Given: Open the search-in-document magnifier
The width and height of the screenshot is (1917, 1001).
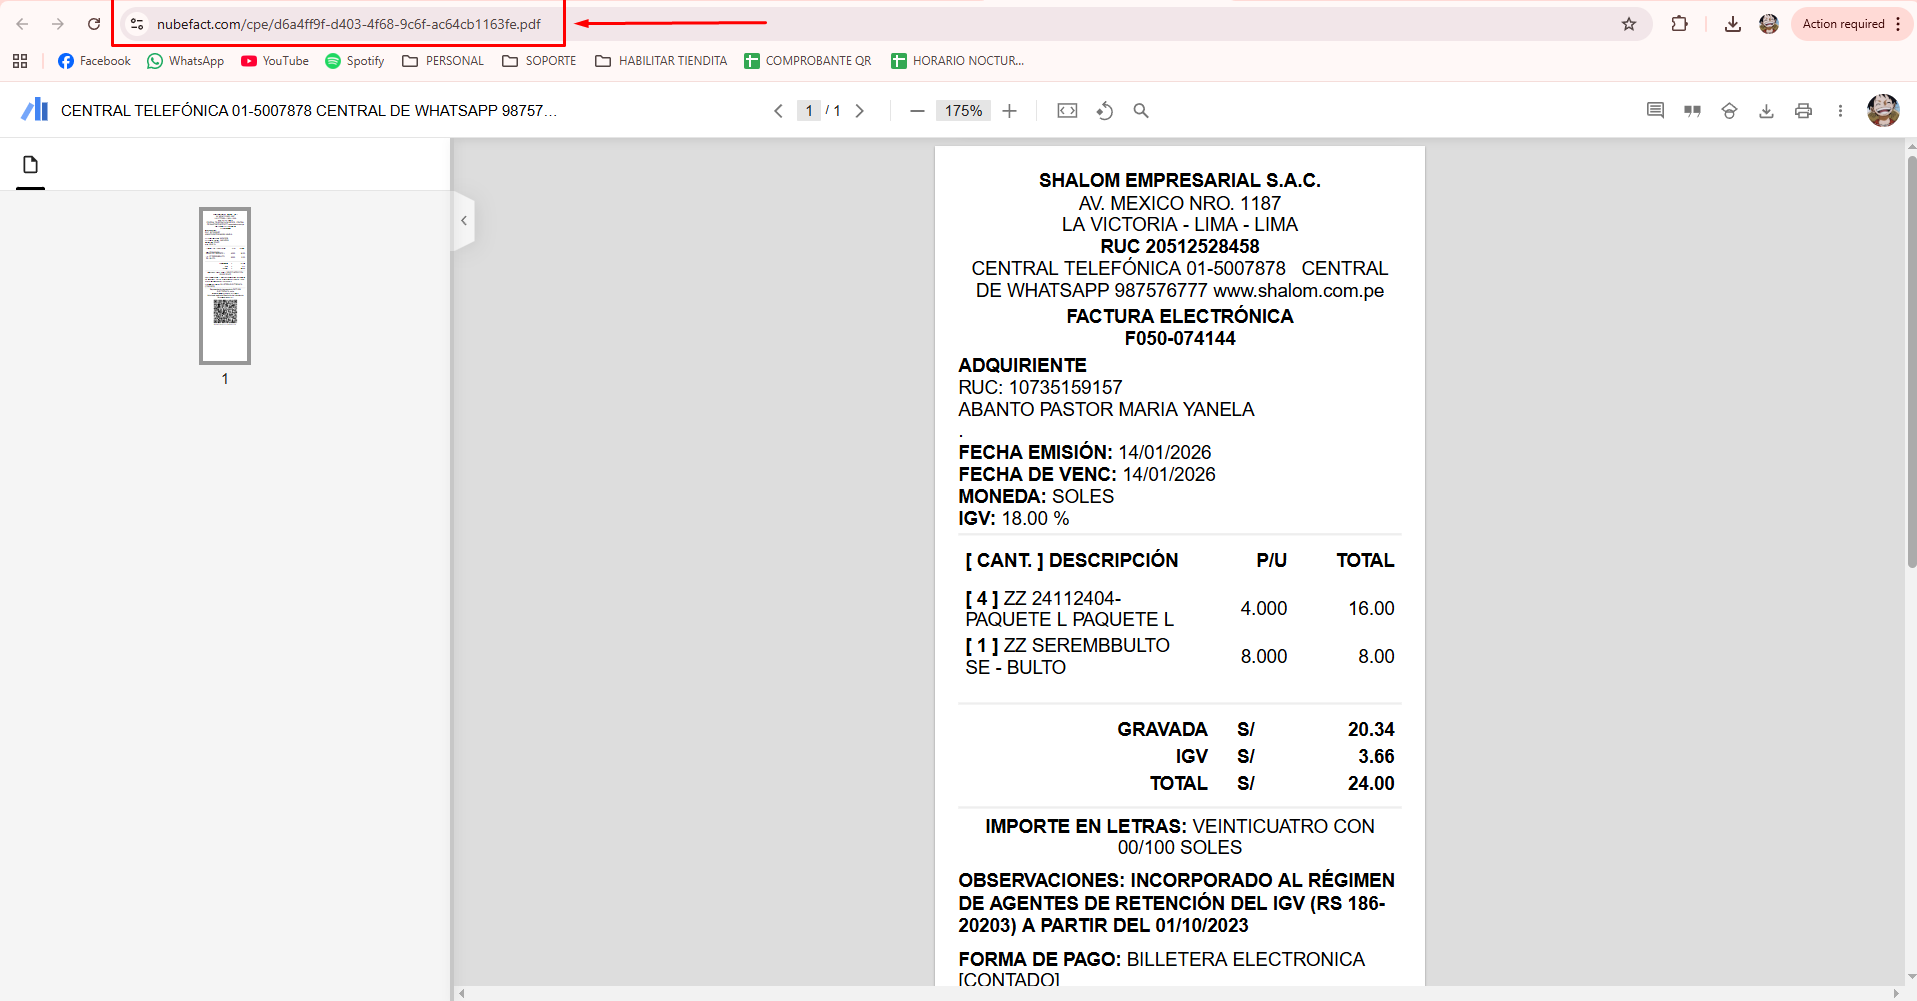Looking at the screenshot, I should [1140, 111].
